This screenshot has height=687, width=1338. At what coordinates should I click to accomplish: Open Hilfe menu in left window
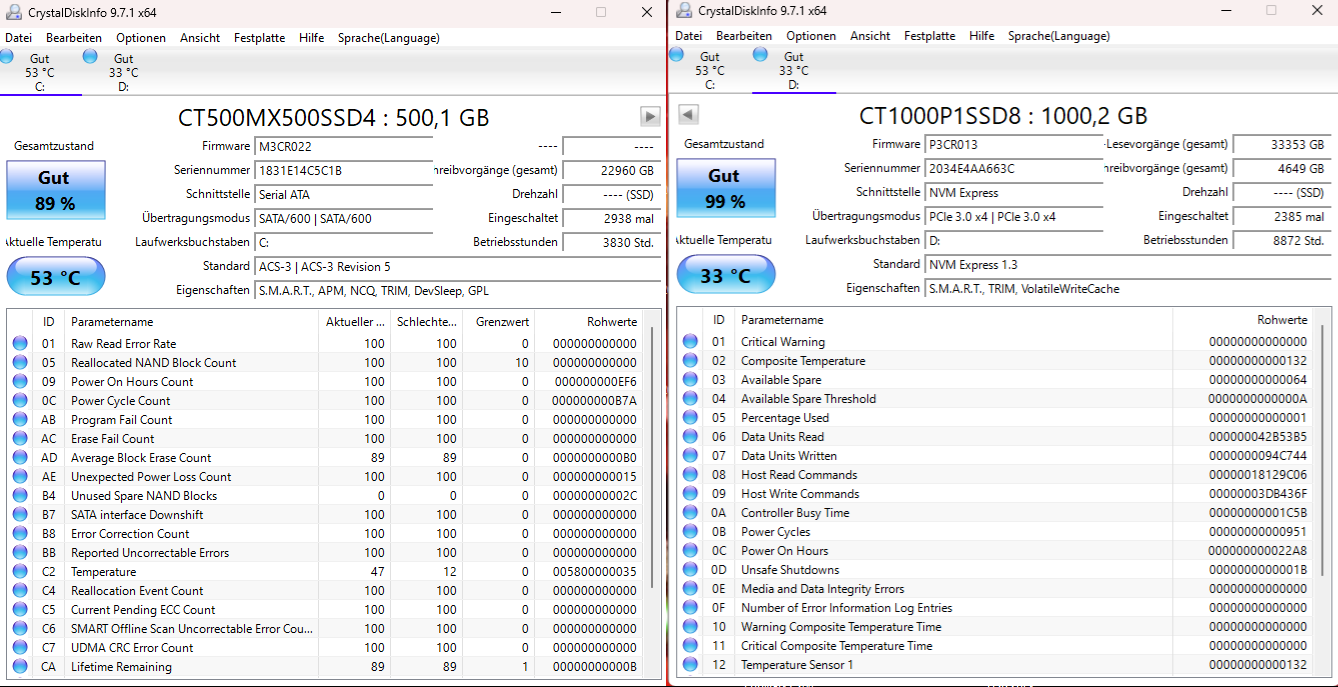311,38
